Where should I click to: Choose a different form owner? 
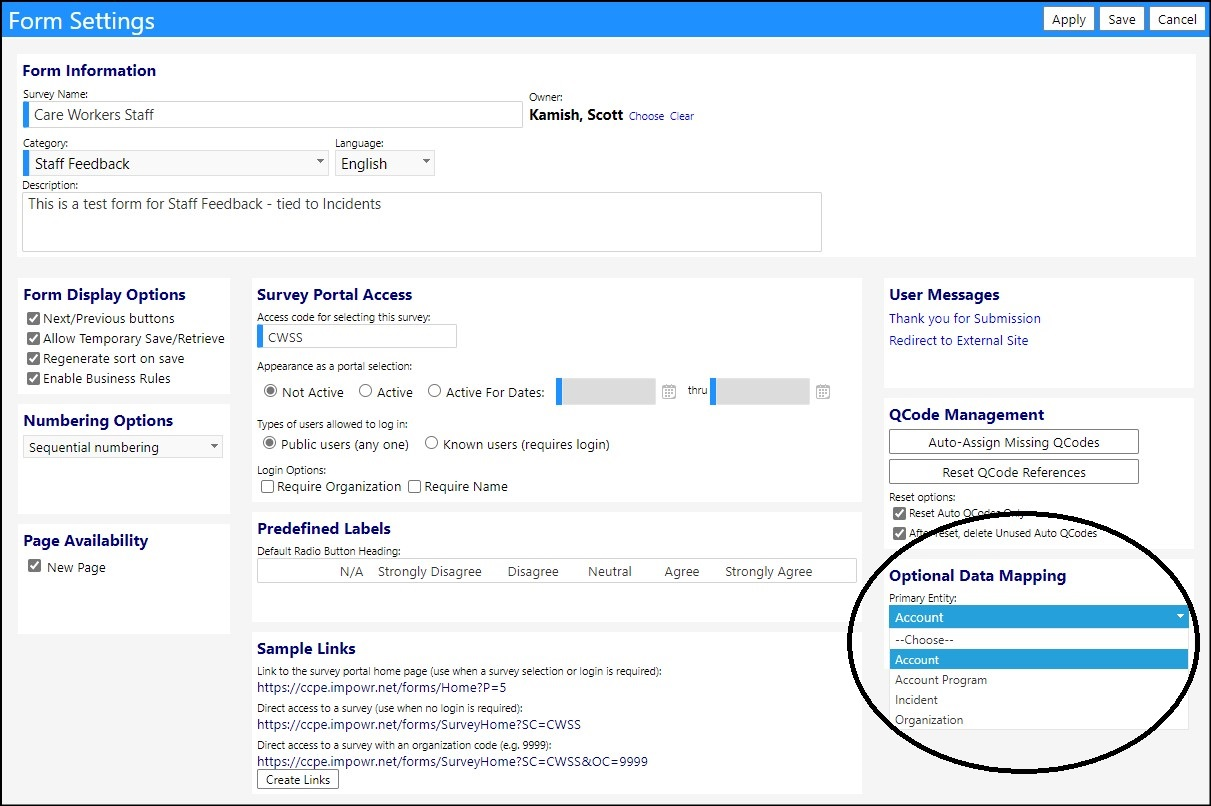pos(646,116)
